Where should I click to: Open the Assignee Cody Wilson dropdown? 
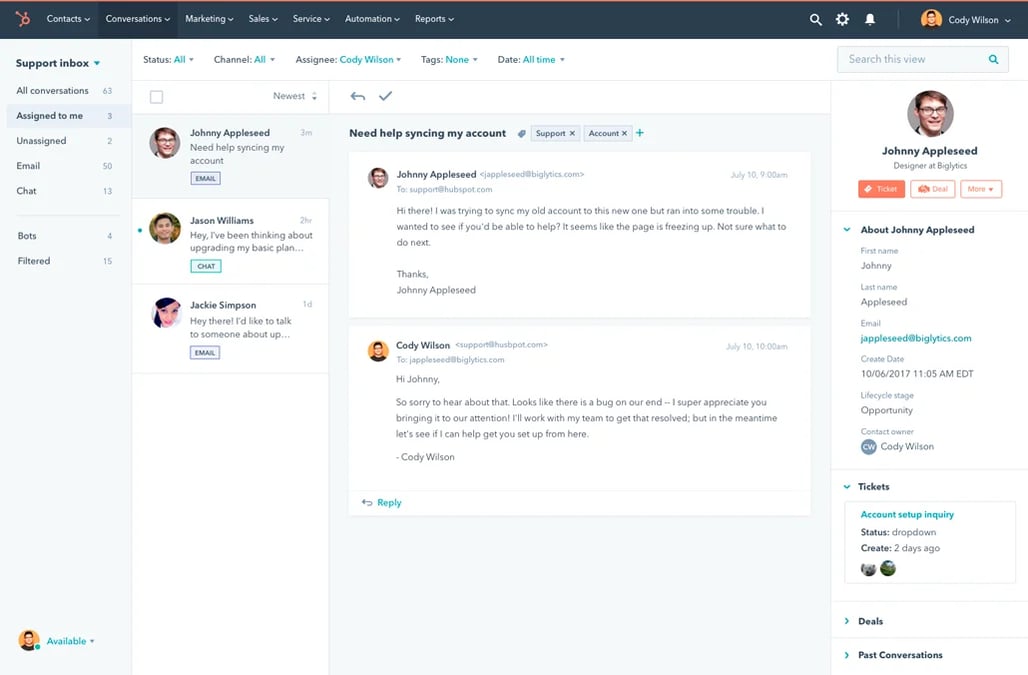(x=370, y=60)
